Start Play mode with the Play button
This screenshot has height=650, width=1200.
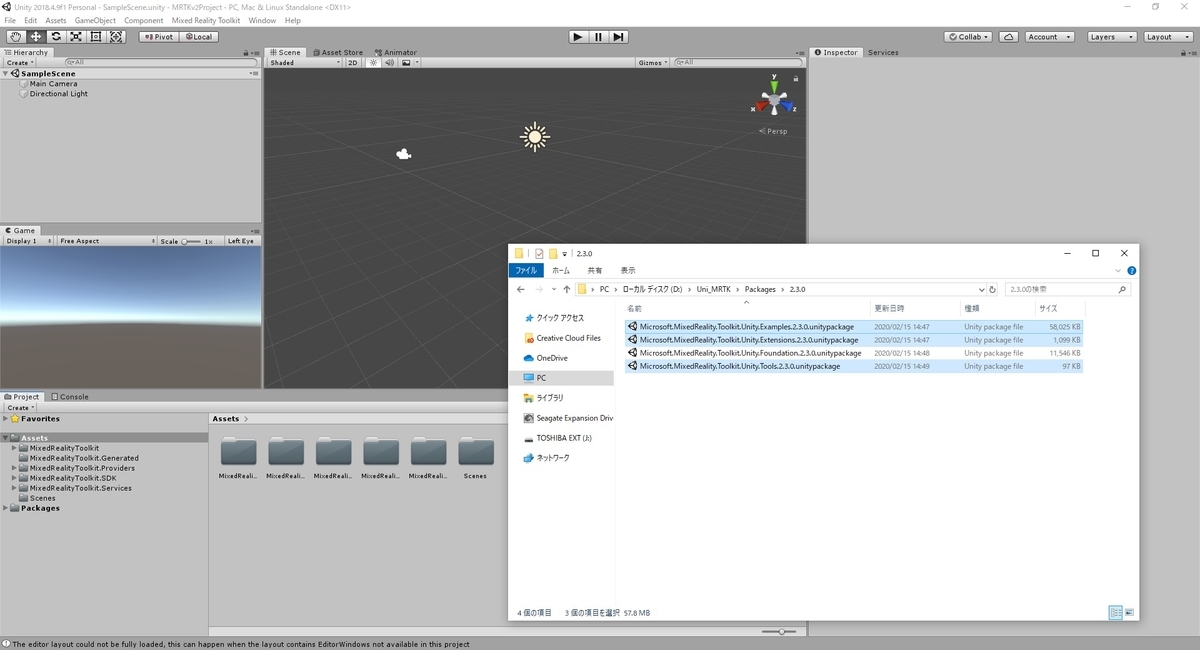(x=578, y=37)
